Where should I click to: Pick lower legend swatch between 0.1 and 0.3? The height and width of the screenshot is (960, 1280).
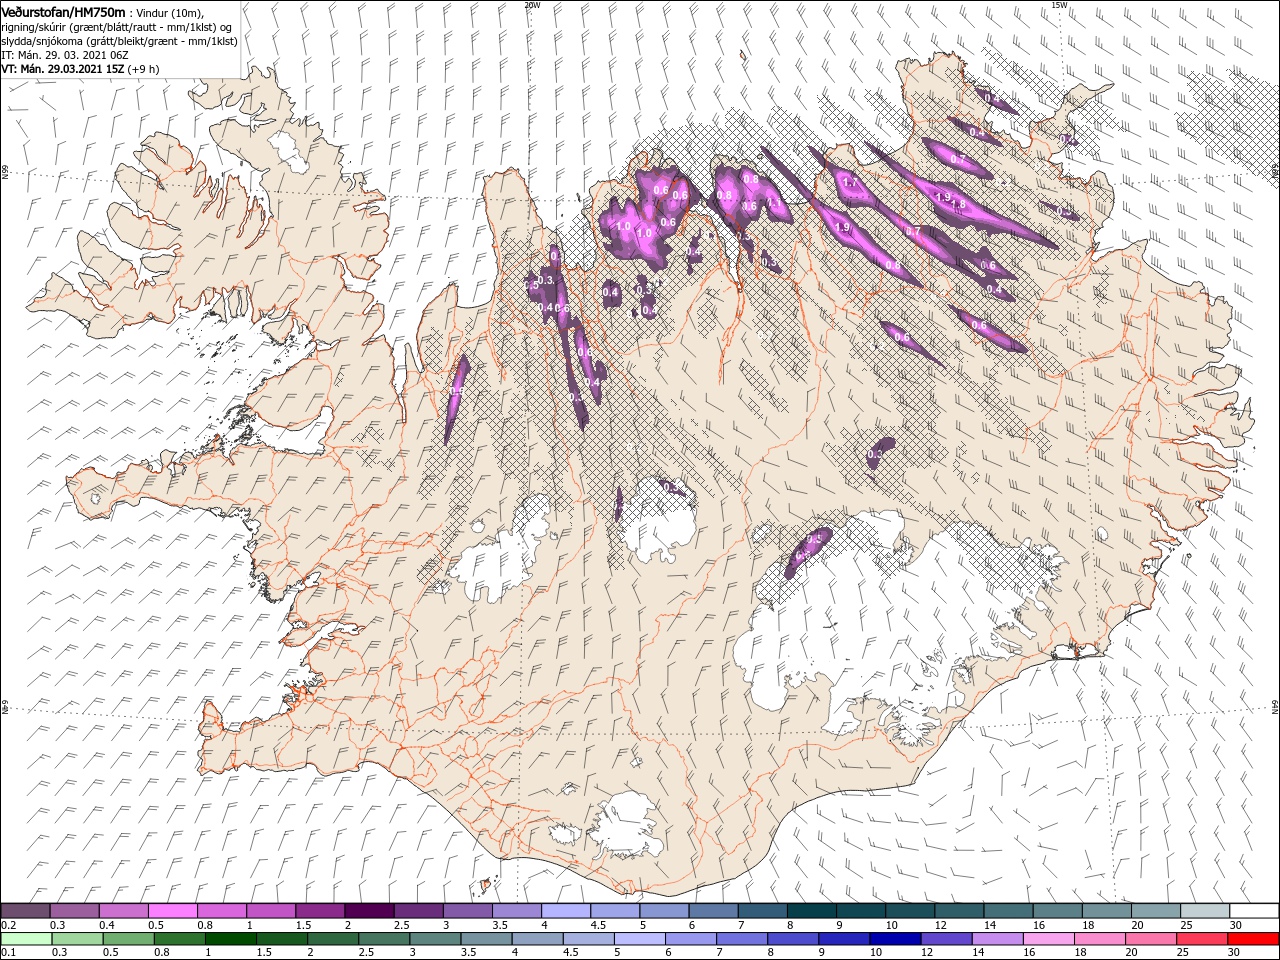point(25,939)
